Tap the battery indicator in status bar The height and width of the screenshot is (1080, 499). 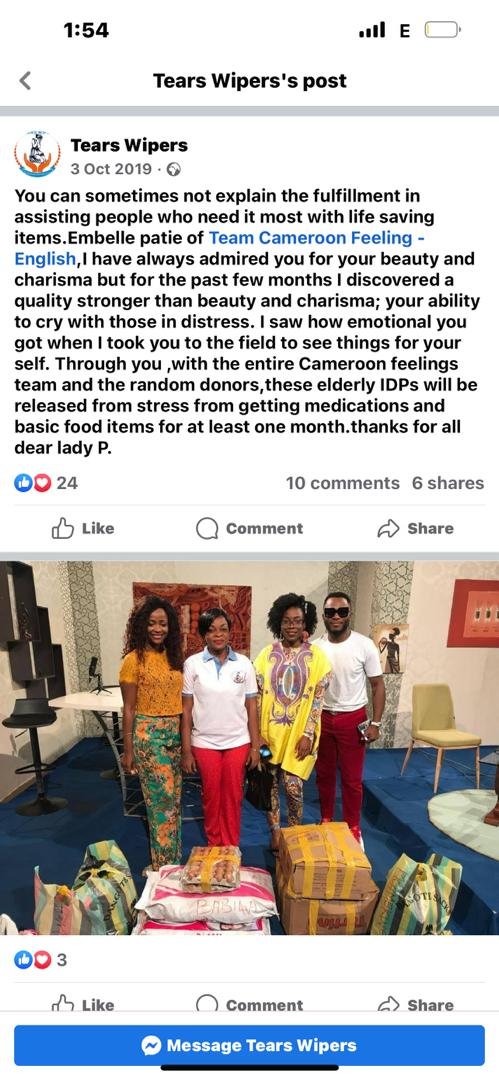click(442, 30)
